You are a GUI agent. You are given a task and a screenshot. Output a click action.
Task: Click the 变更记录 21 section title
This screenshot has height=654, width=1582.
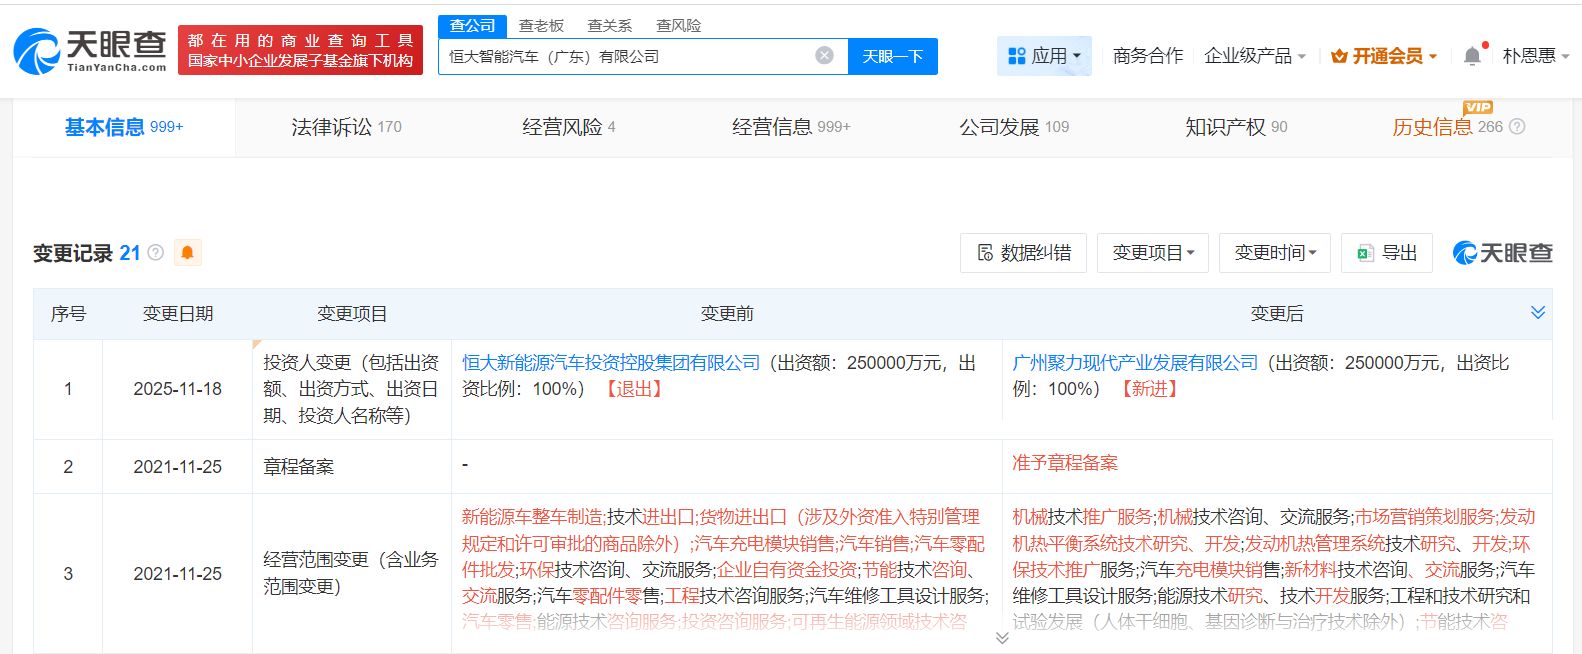pyautogui.click(x=87, y=253)
